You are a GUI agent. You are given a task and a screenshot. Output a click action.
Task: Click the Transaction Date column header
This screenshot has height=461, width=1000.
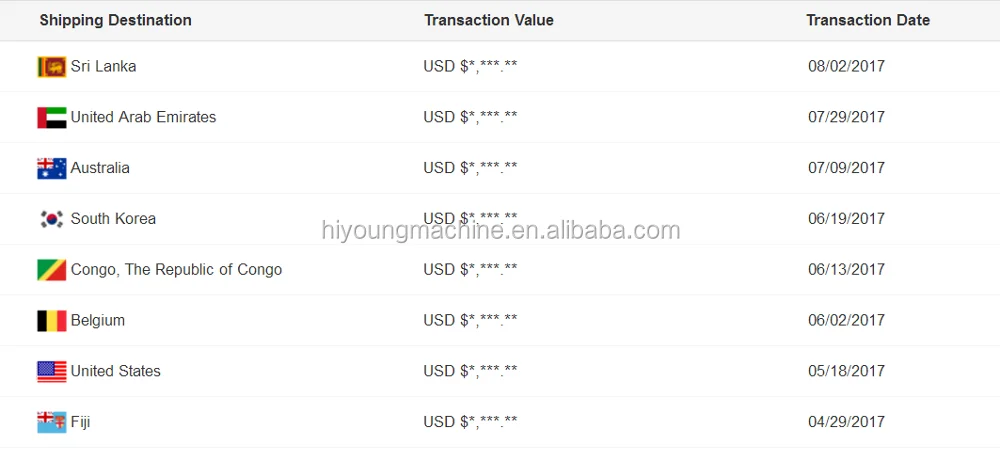(868, 20)
